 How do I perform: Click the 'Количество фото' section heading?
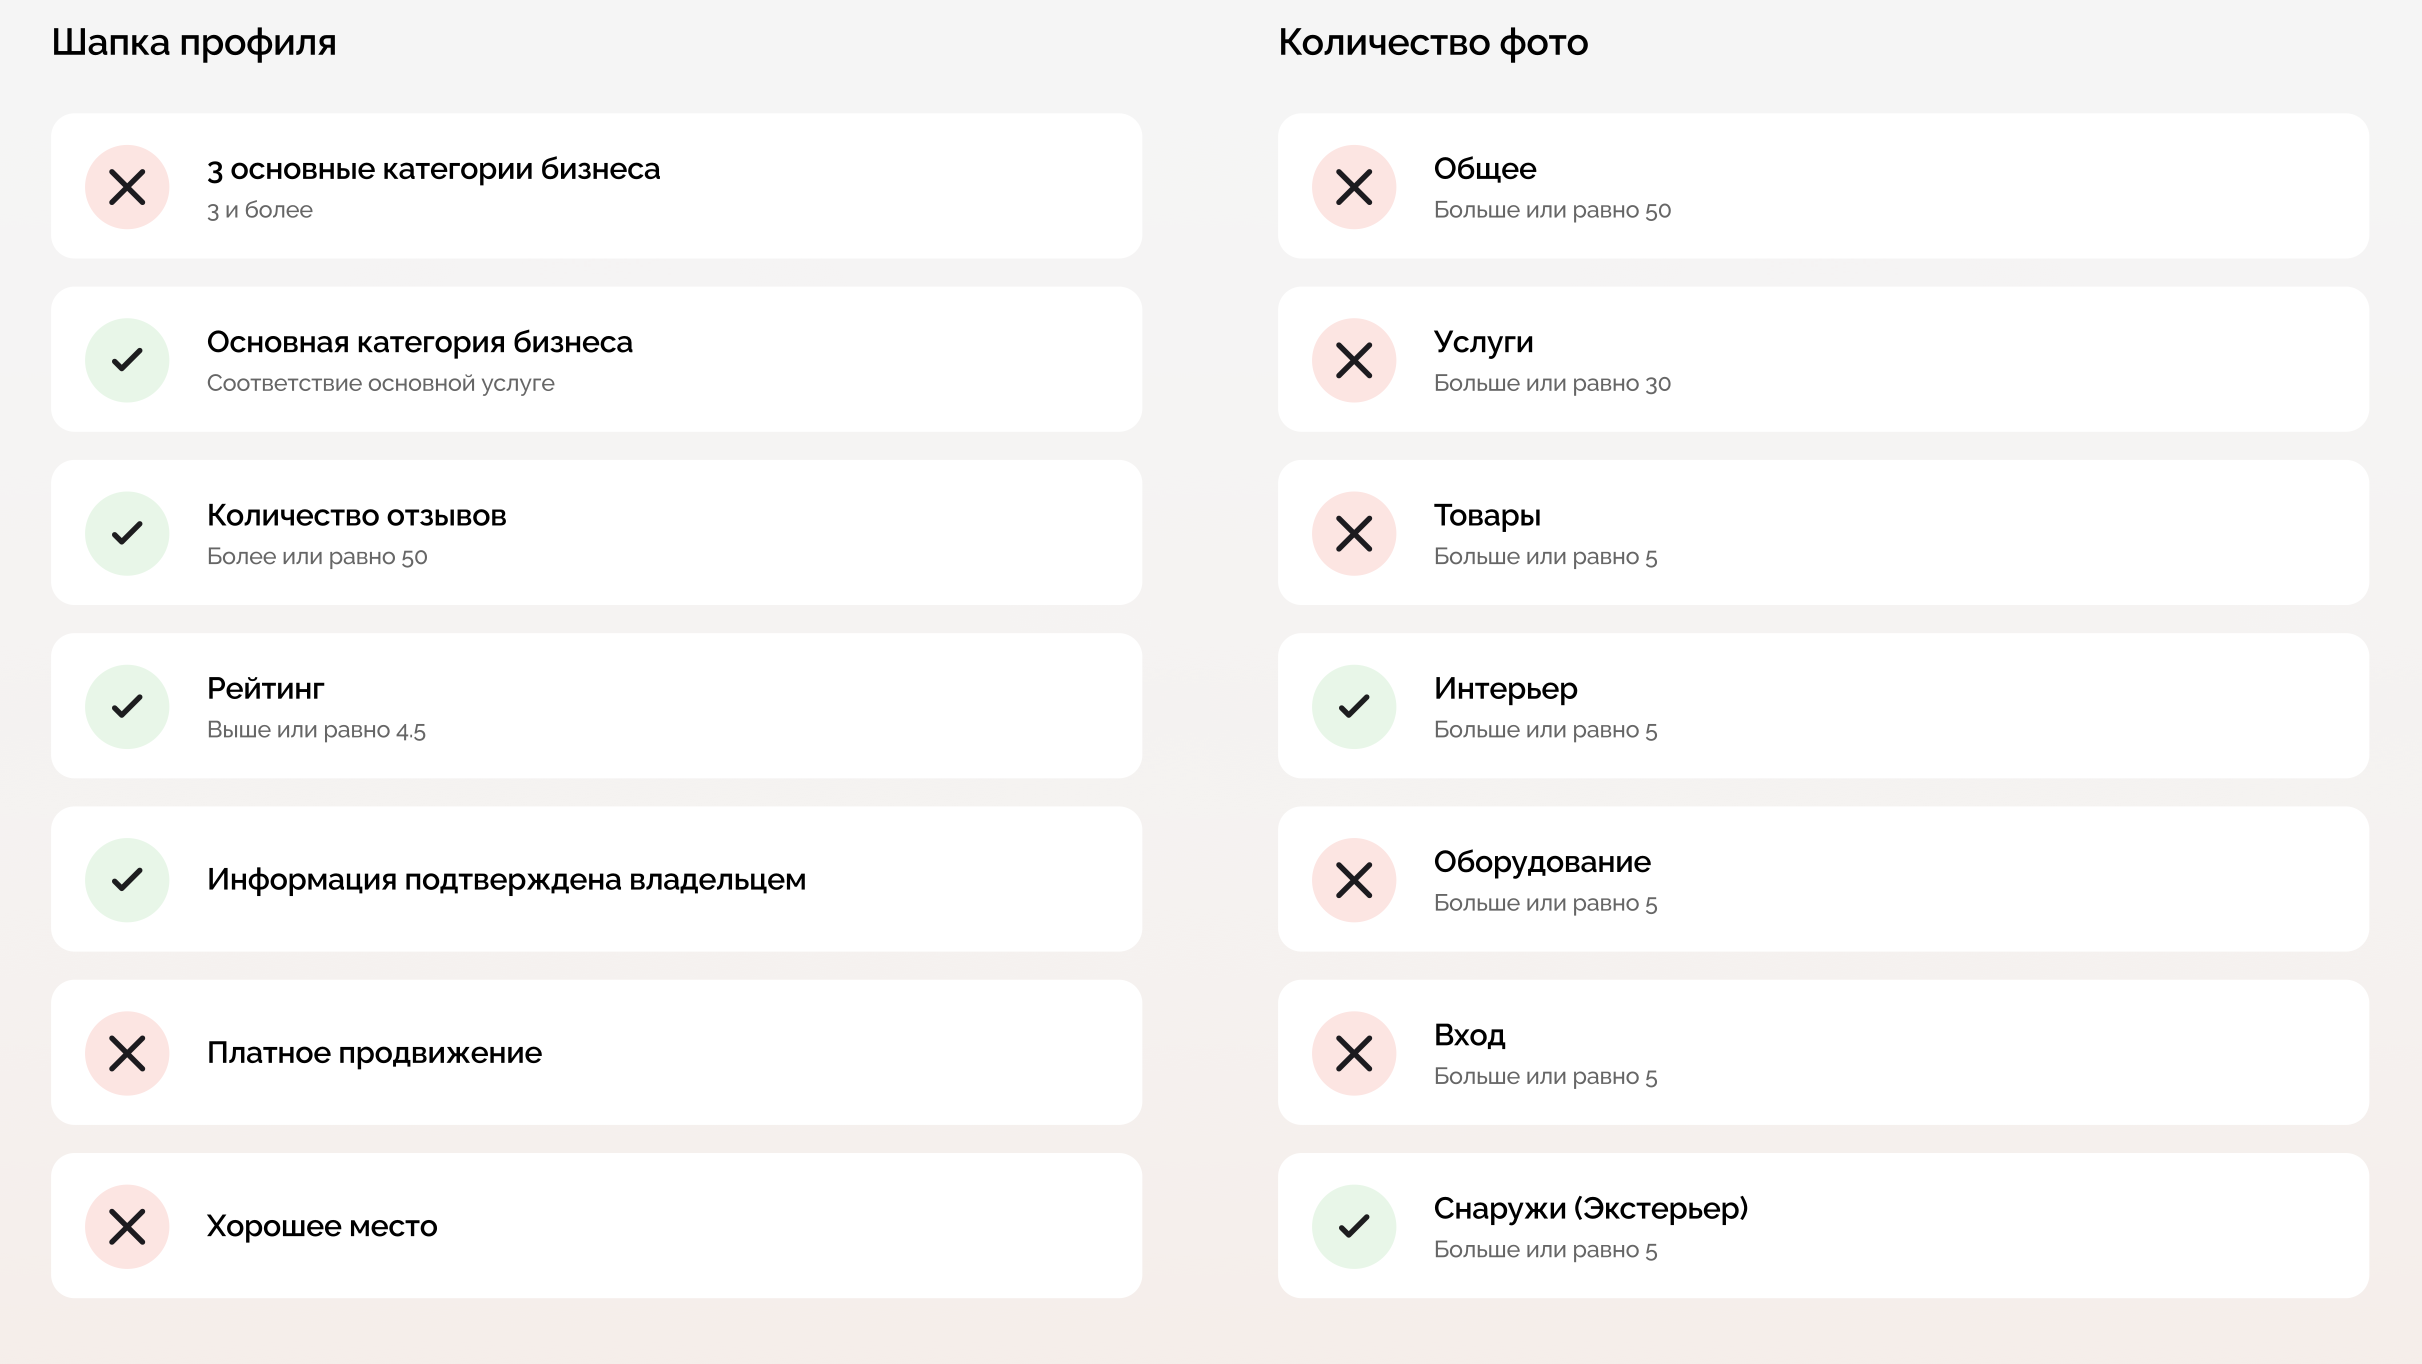[x=1433, y=43]
